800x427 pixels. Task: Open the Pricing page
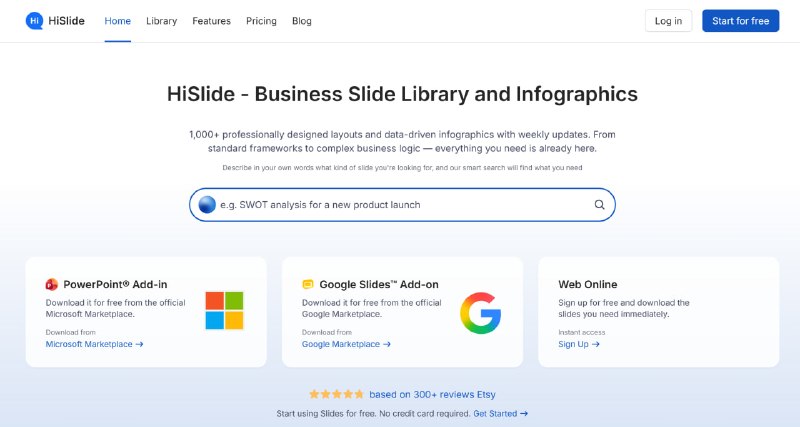(261, 21)
